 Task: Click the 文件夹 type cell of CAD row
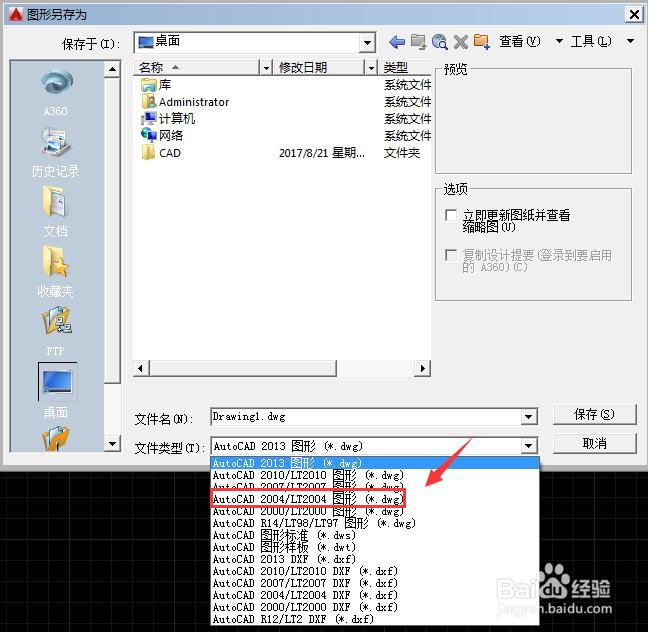pyautogui.click(x=401, y=153)
